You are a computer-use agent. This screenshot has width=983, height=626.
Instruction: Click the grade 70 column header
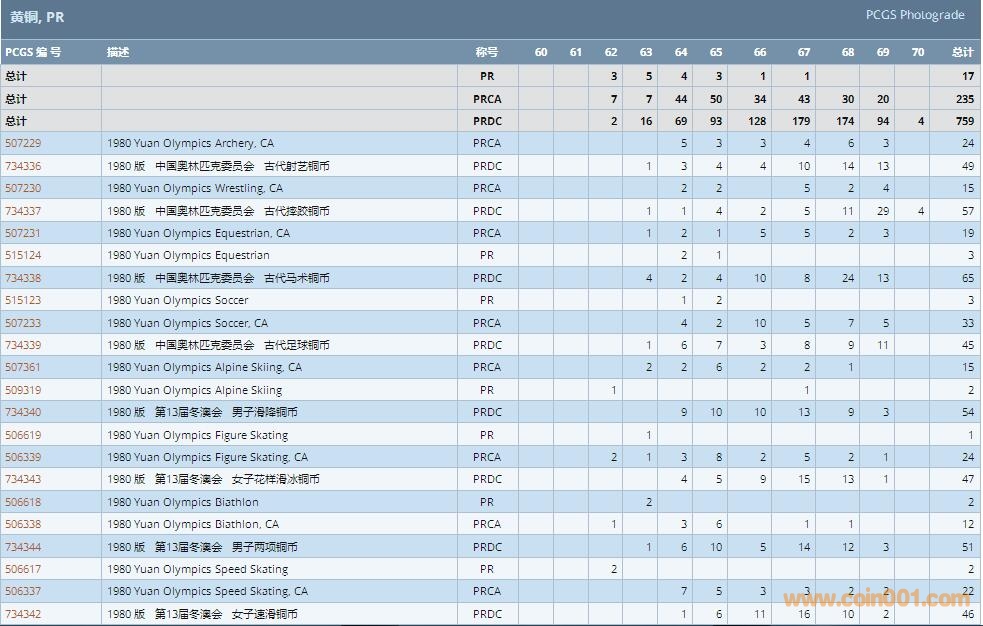[918, 52]
